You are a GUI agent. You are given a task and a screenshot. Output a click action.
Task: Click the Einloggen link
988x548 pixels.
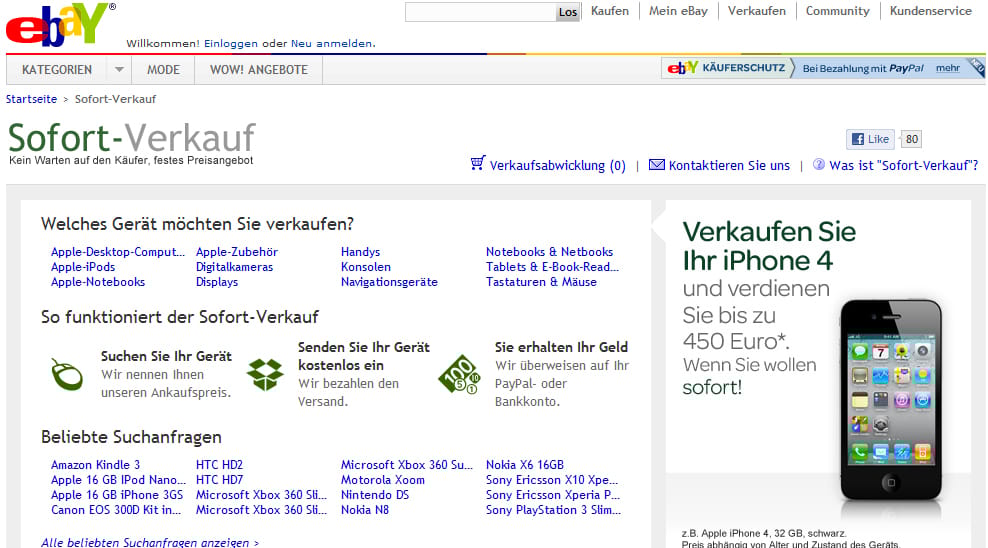231,43
